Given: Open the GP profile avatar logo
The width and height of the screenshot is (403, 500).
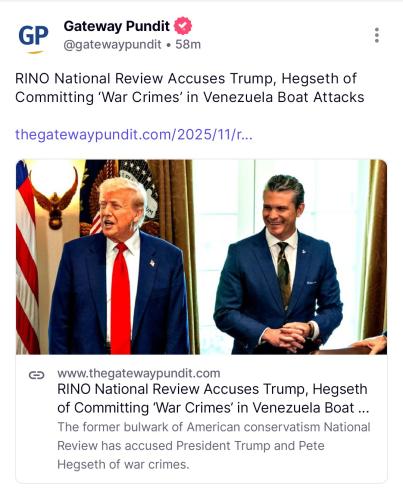Looking at the screenshot, I should (33, 37).
